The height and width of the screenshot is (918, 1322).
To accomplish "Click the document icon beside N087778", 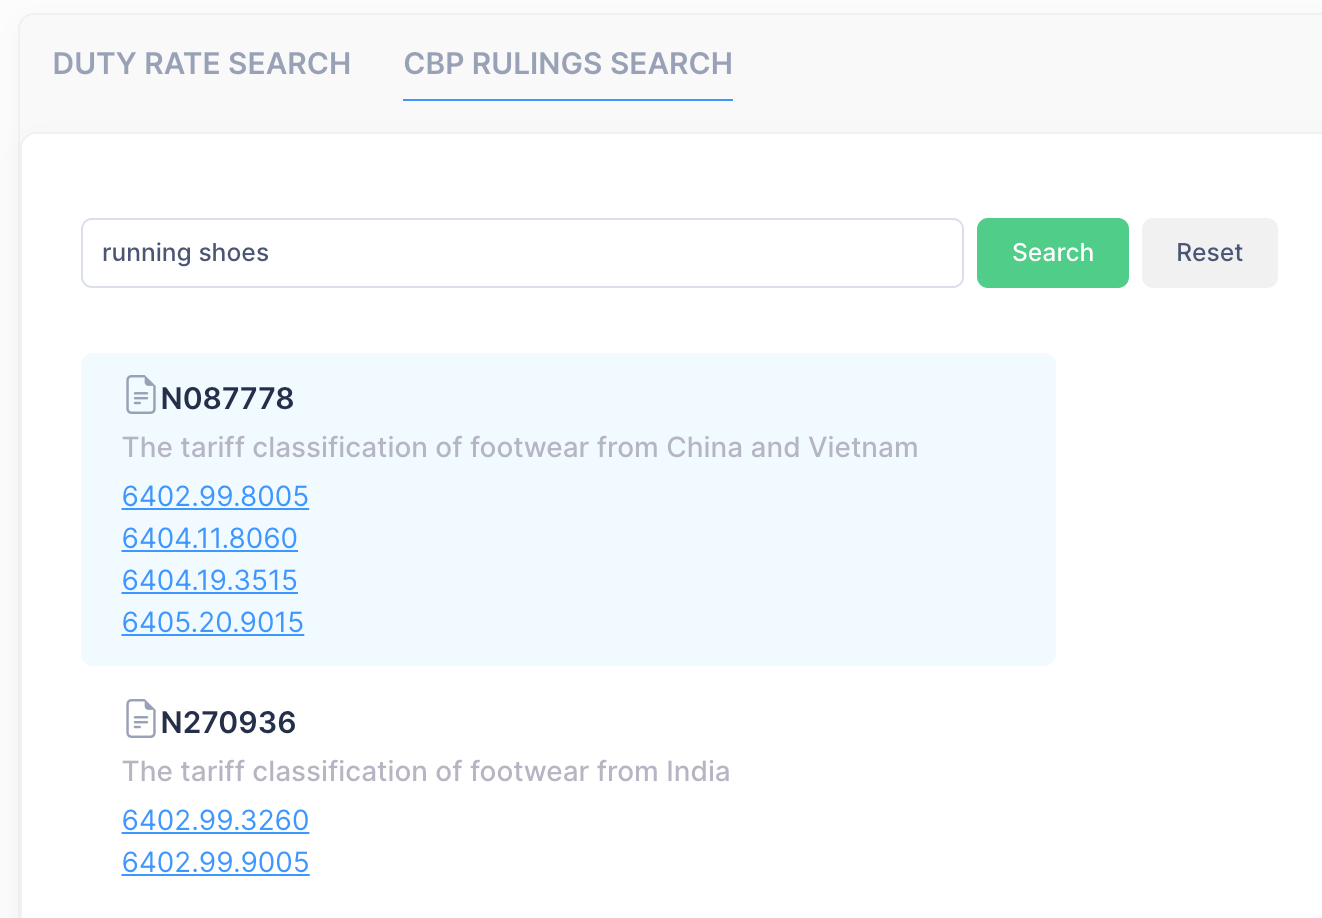I will pos(140,395).
